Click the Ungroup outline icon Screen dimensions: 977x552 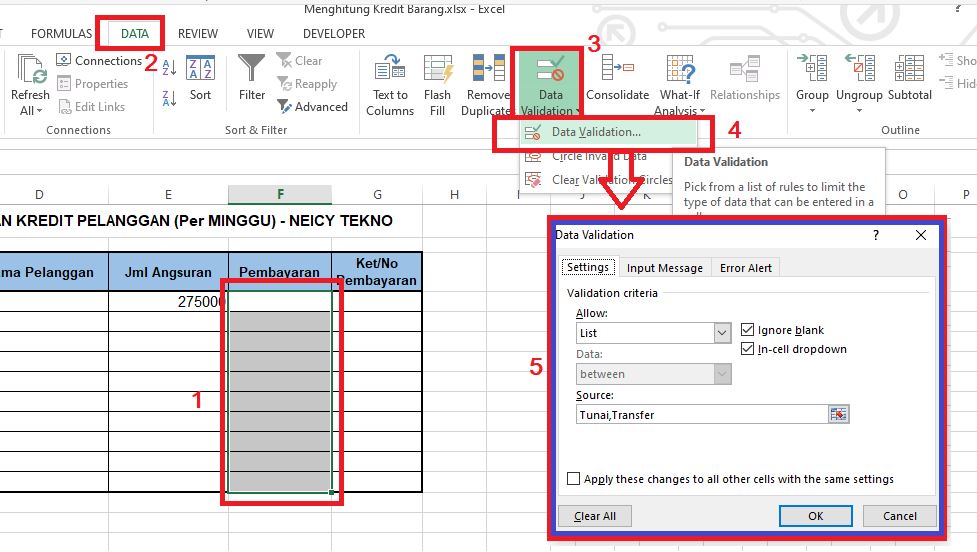click(x=859, y=69)
